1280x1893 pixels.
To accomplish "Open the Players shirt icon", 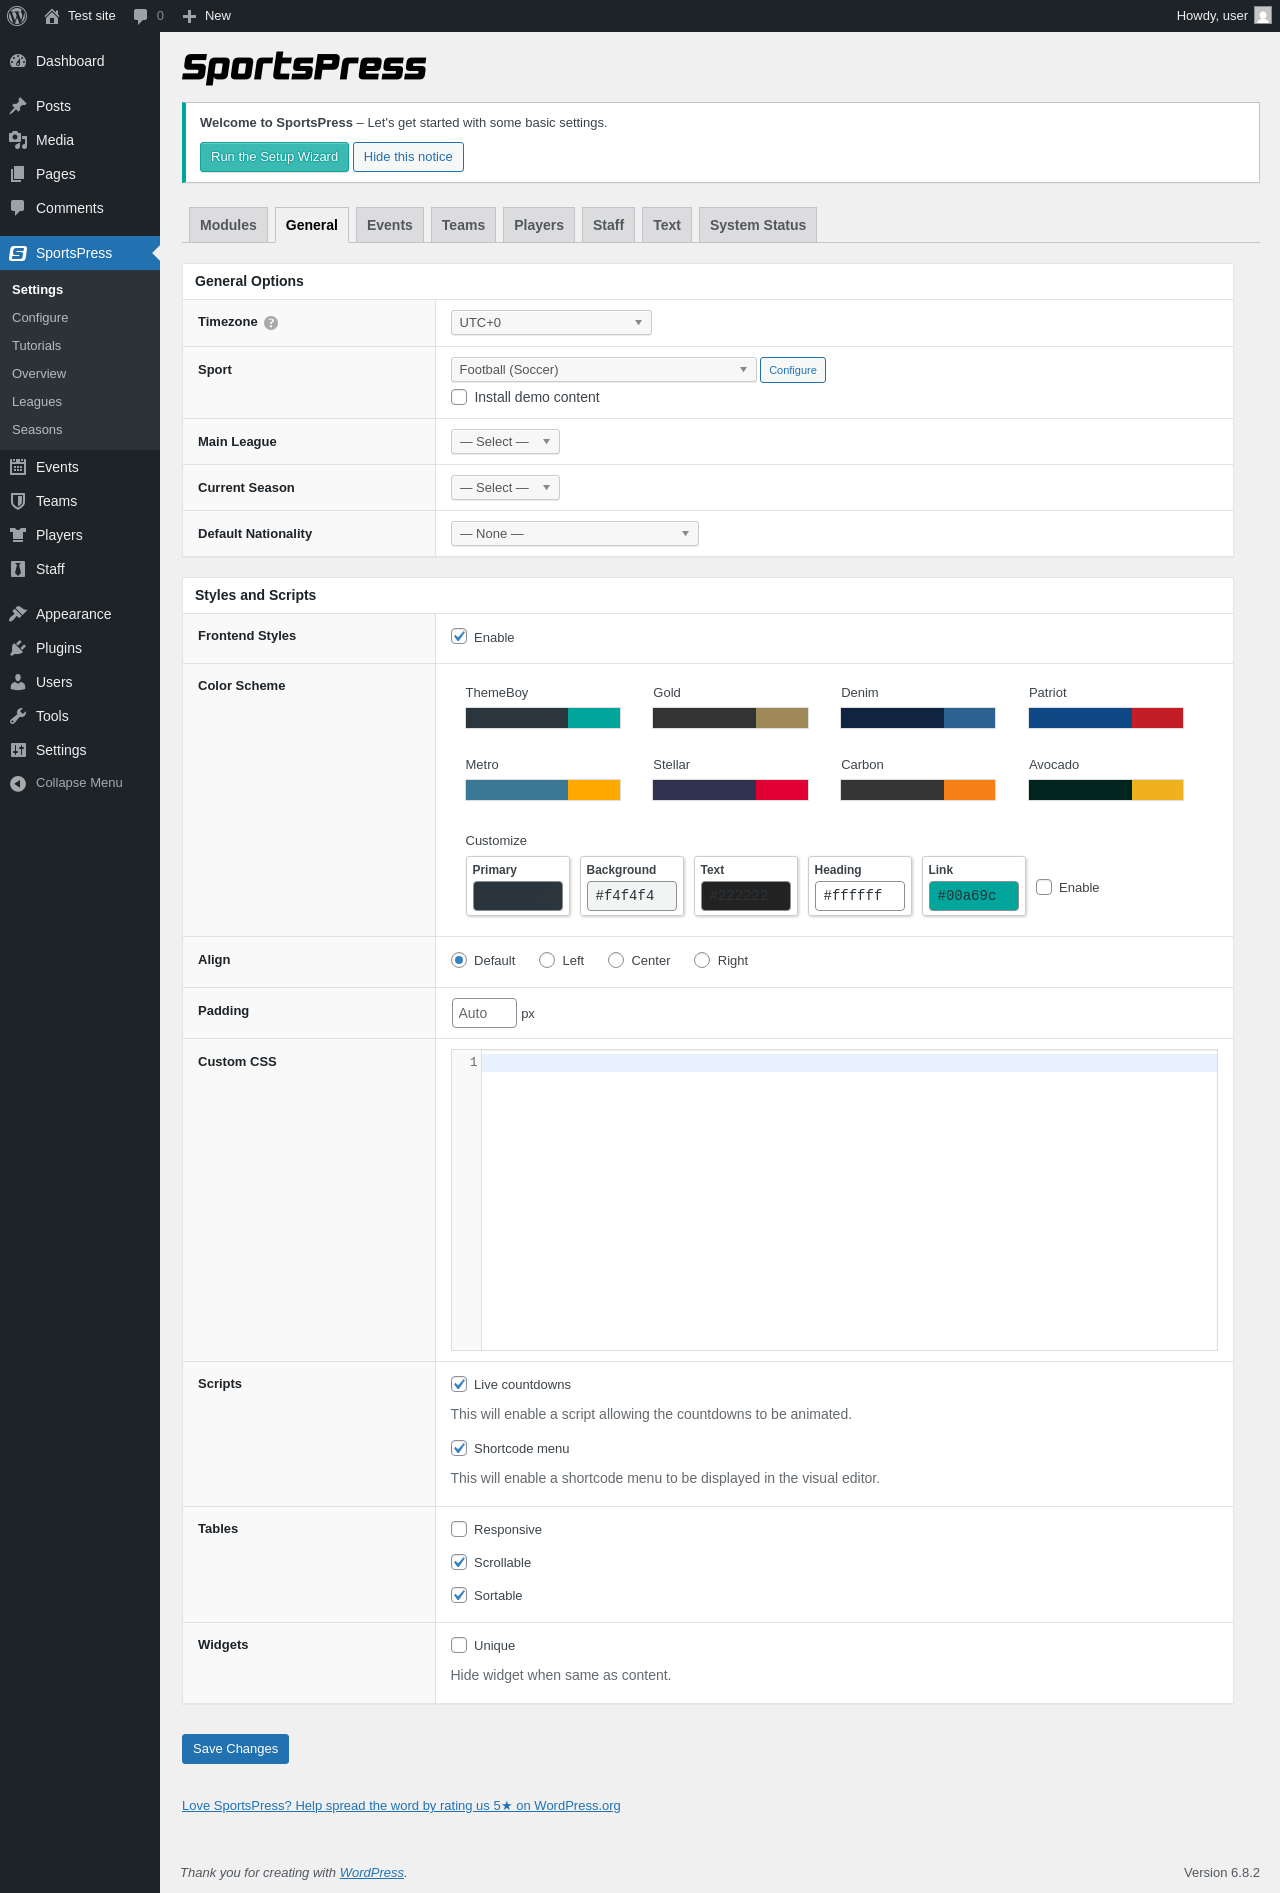I will pyautogui.click(x=18, y=535).
